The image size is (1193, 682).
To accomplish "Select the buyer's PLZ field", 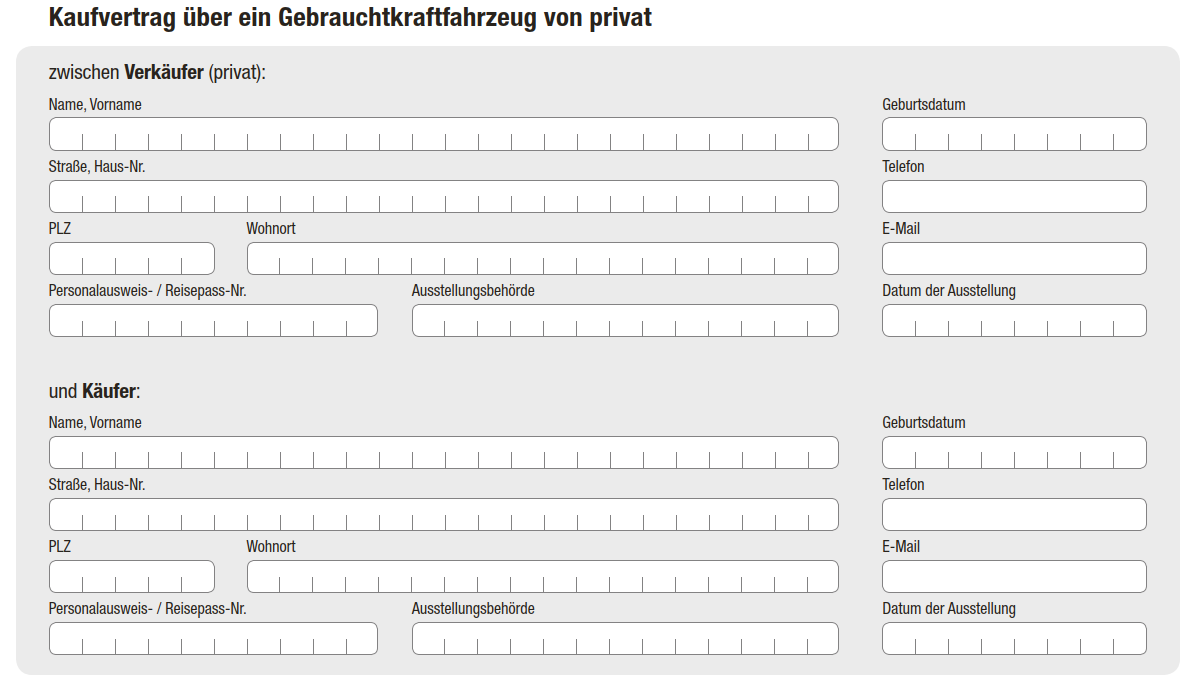I will point(131,577).
